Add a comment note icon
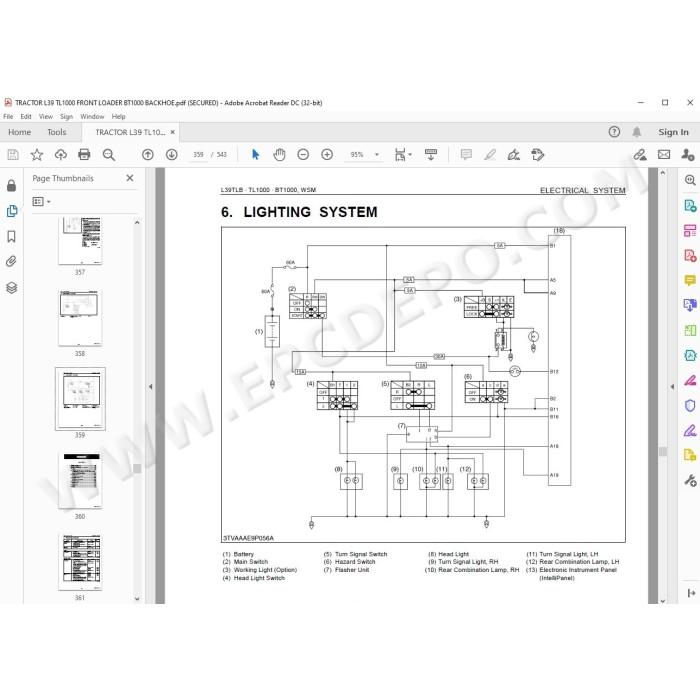700x700 pixels. coord(466,155)
